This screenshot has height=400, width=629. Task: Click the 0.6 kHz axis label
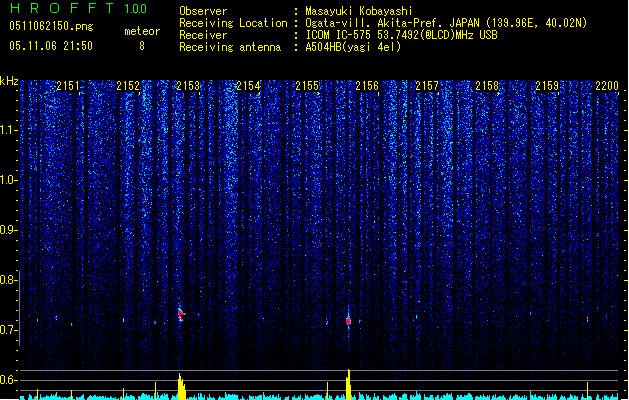pyautogui.click(x=8, y=380)
